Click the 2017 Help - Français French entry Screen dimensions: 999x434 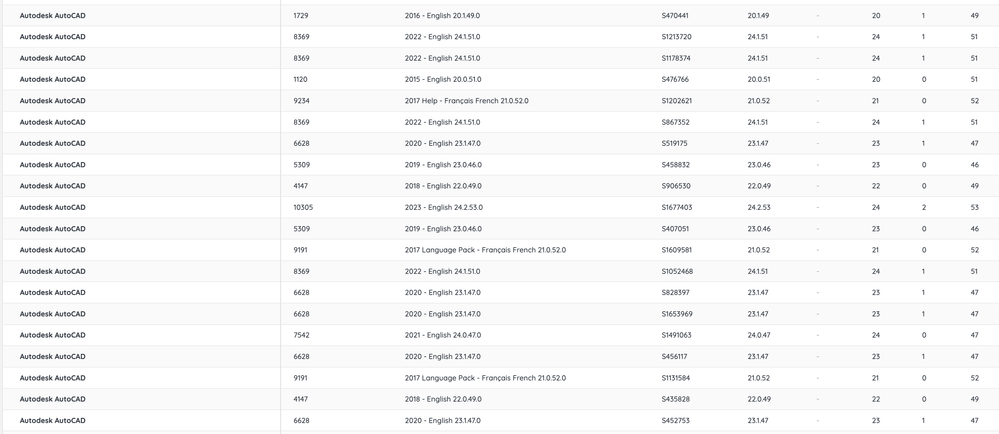(466, 101)
